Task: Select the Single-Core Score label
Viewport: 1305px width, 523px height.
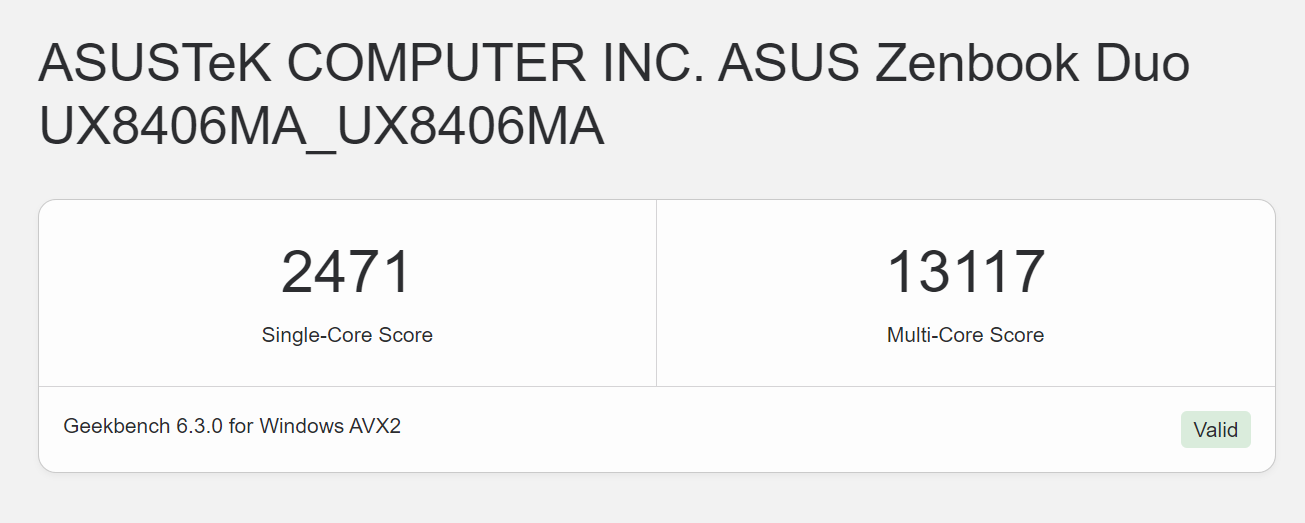Action: point(347,335)
